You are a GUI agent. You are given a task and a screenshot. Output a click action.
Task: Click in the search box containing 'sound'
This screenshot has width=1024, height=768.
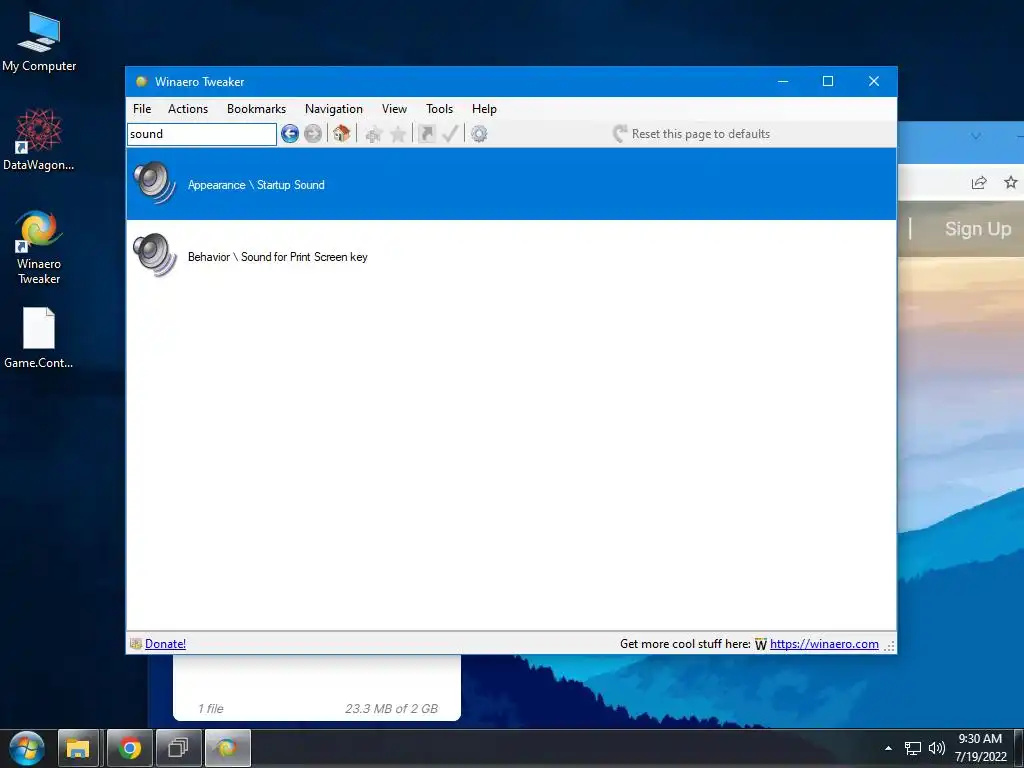point(202,134)
